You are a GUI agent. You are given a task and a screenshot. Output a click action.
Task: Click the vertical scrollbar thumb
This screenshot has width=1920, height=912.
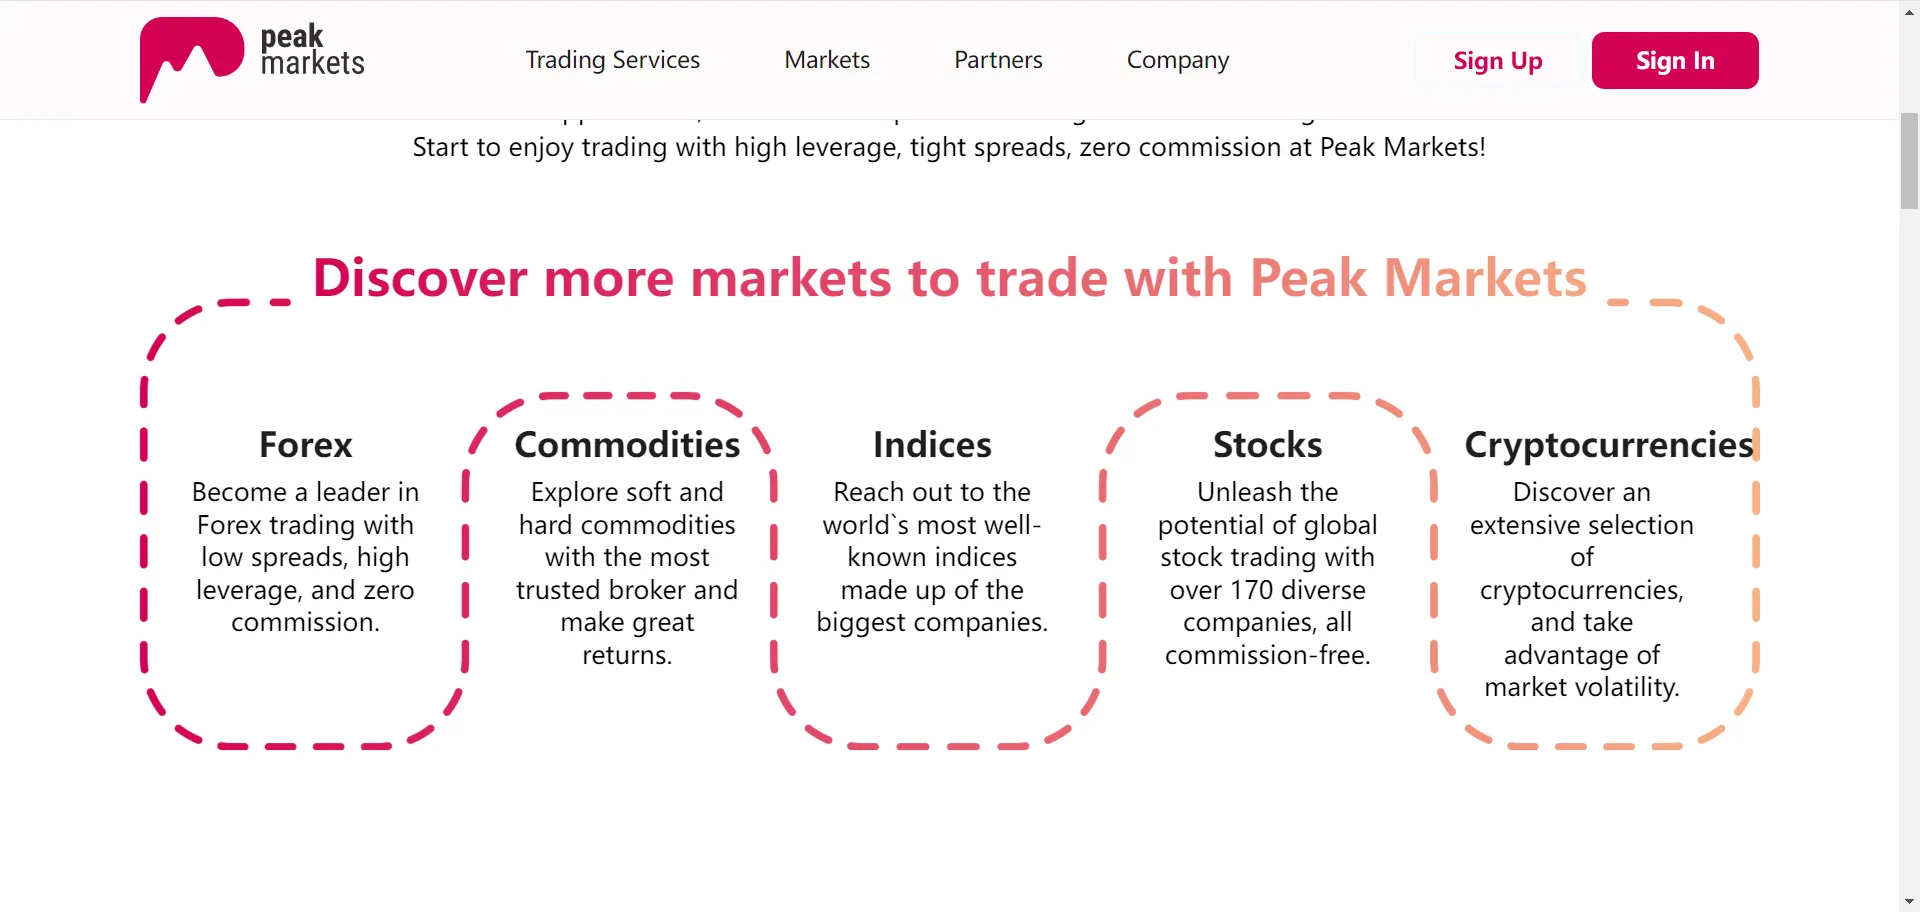pyautogui.click(x=1910, y=161)
